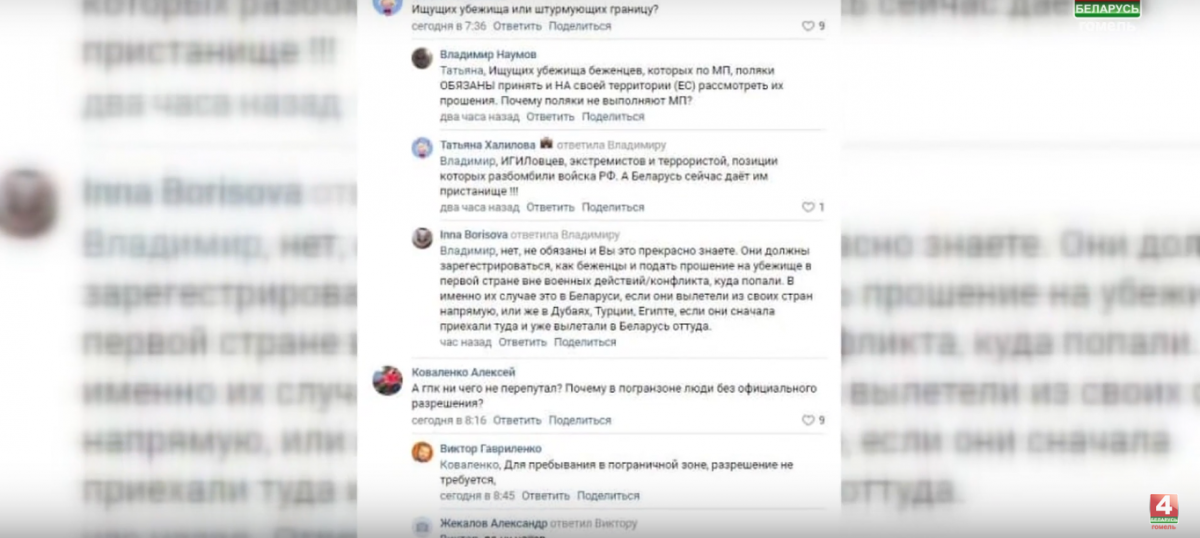
Task: Reply to Владимир Наумов's comment via Ответить
Action: point(550,117)
